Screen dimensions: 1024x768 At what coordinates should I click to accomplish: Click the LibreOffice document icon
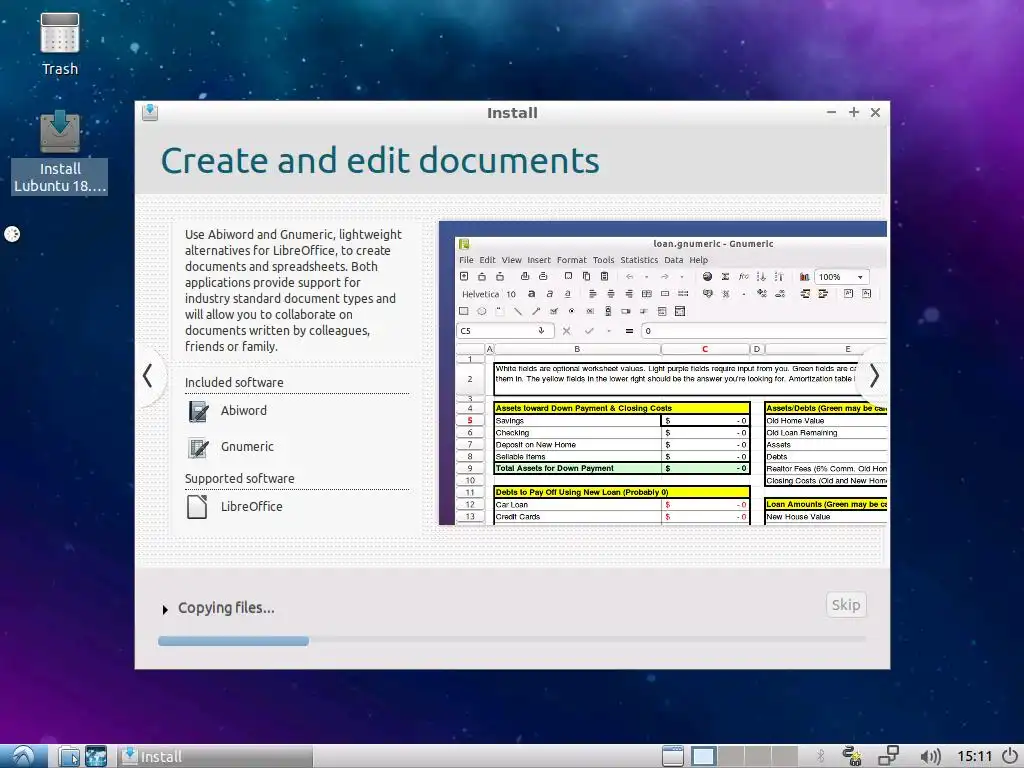point(197,506)
